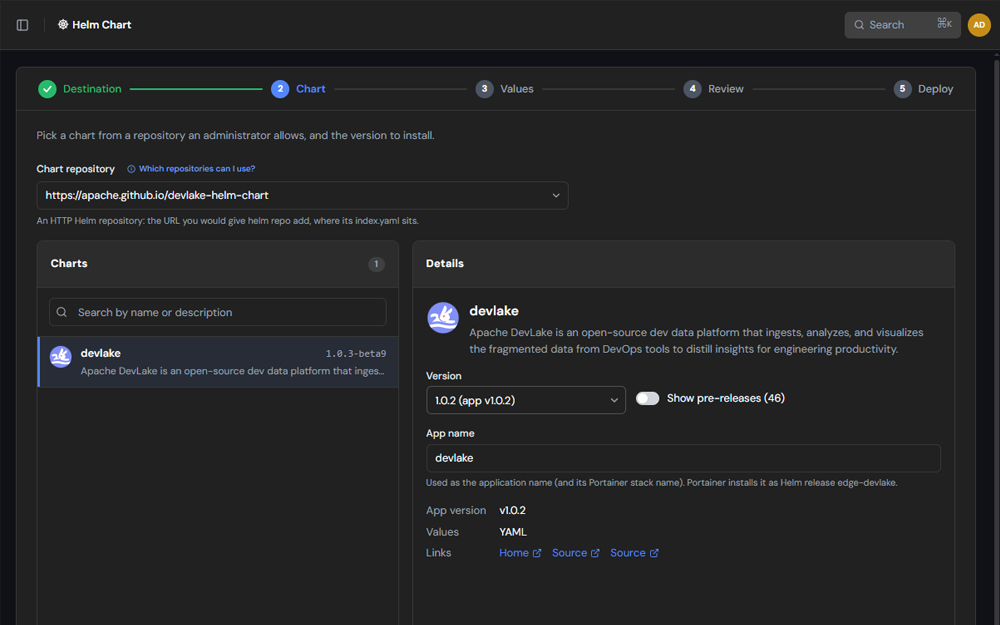Select the devlake chart row
Image resolution: width=1000 pixels, height=625 pixels.
[x=218, y=362]
